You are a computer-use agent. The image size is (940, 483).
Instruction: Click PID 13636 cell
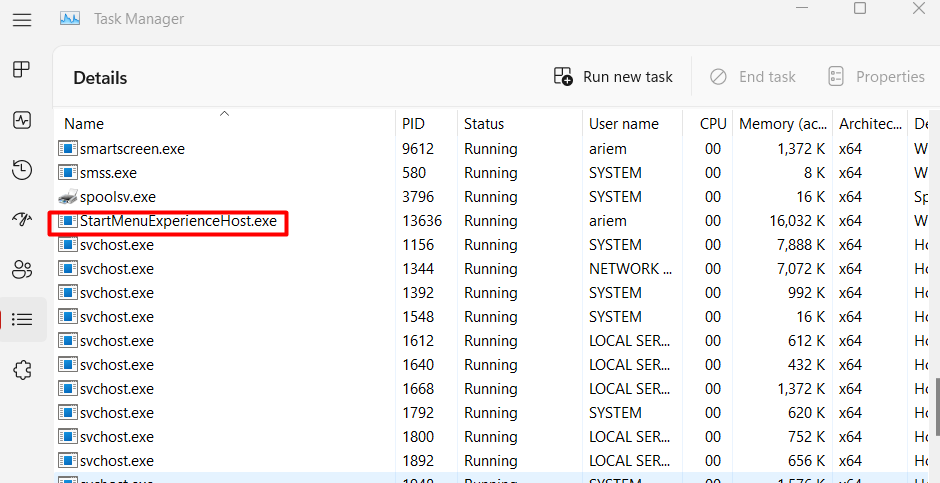[x=422, y=221]
